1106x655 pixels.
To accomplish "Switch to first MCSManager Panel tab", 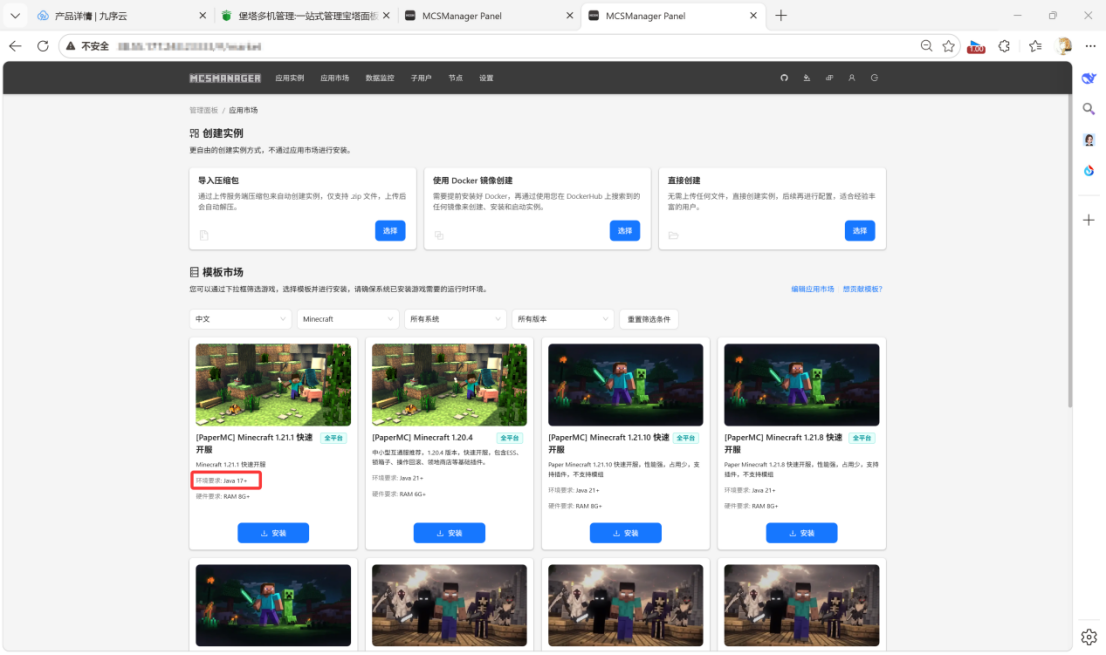I will pos(490,16).
